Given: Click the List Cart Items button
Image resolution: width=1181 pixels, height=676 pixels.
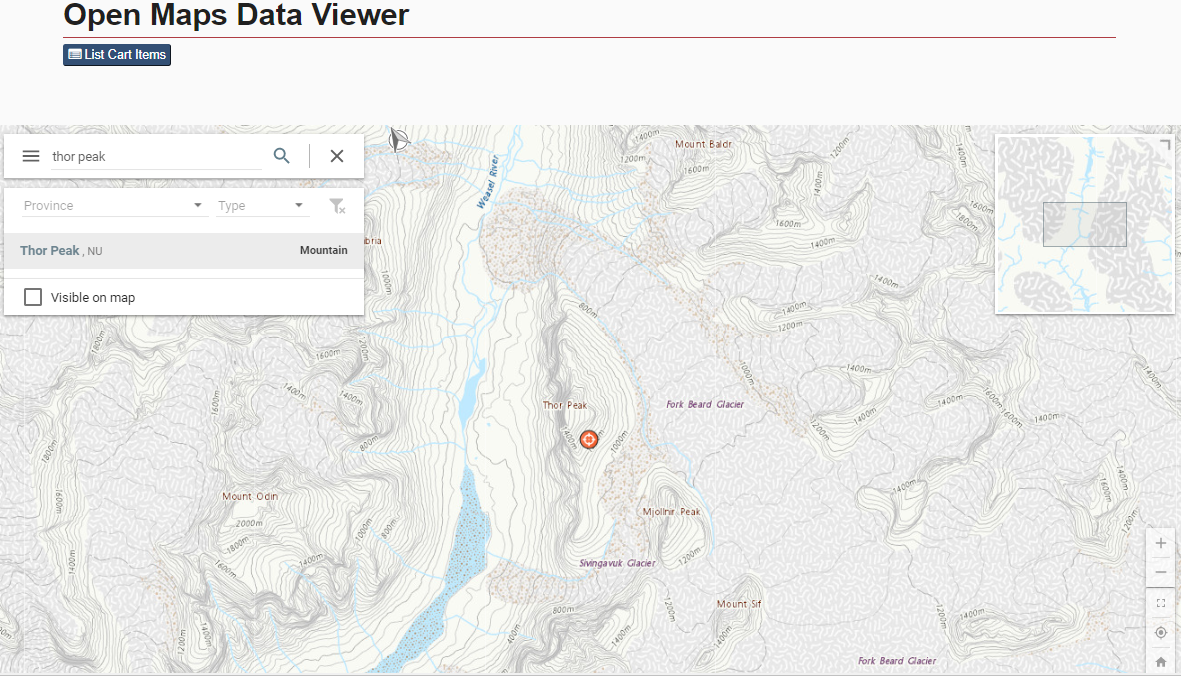Looking at the screenshot, I should pyautogui.click(x=117, y=54).
